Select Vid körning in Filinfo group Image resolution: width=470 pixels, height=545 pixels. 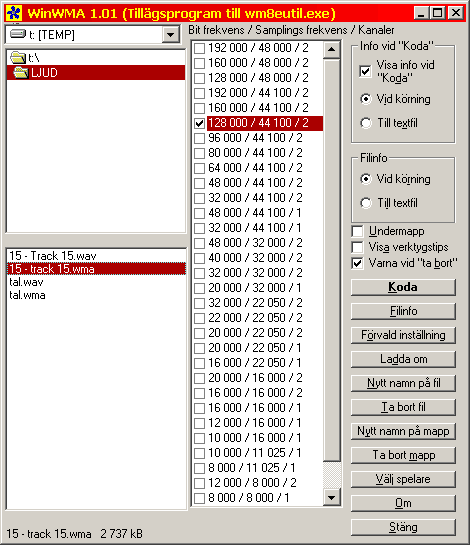(x=366, y=179)
